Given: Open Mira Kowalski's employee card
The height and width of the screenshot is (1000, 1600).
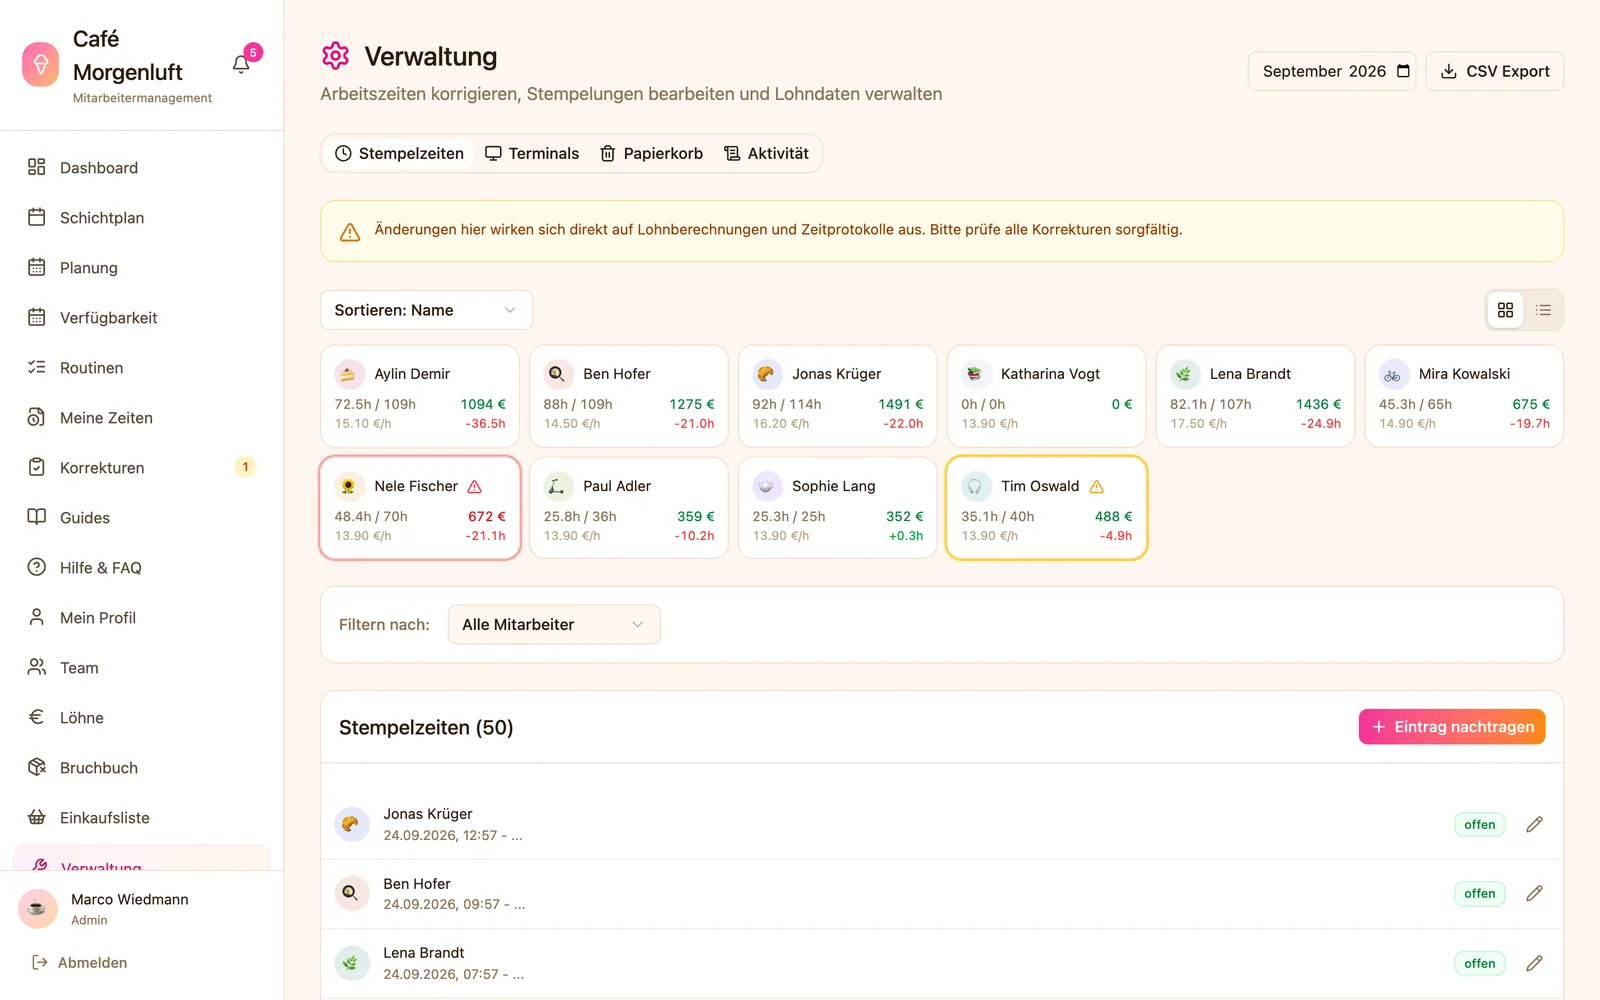Looking at the screenshot, I should pyautogui.click(x=1464, y=396).
